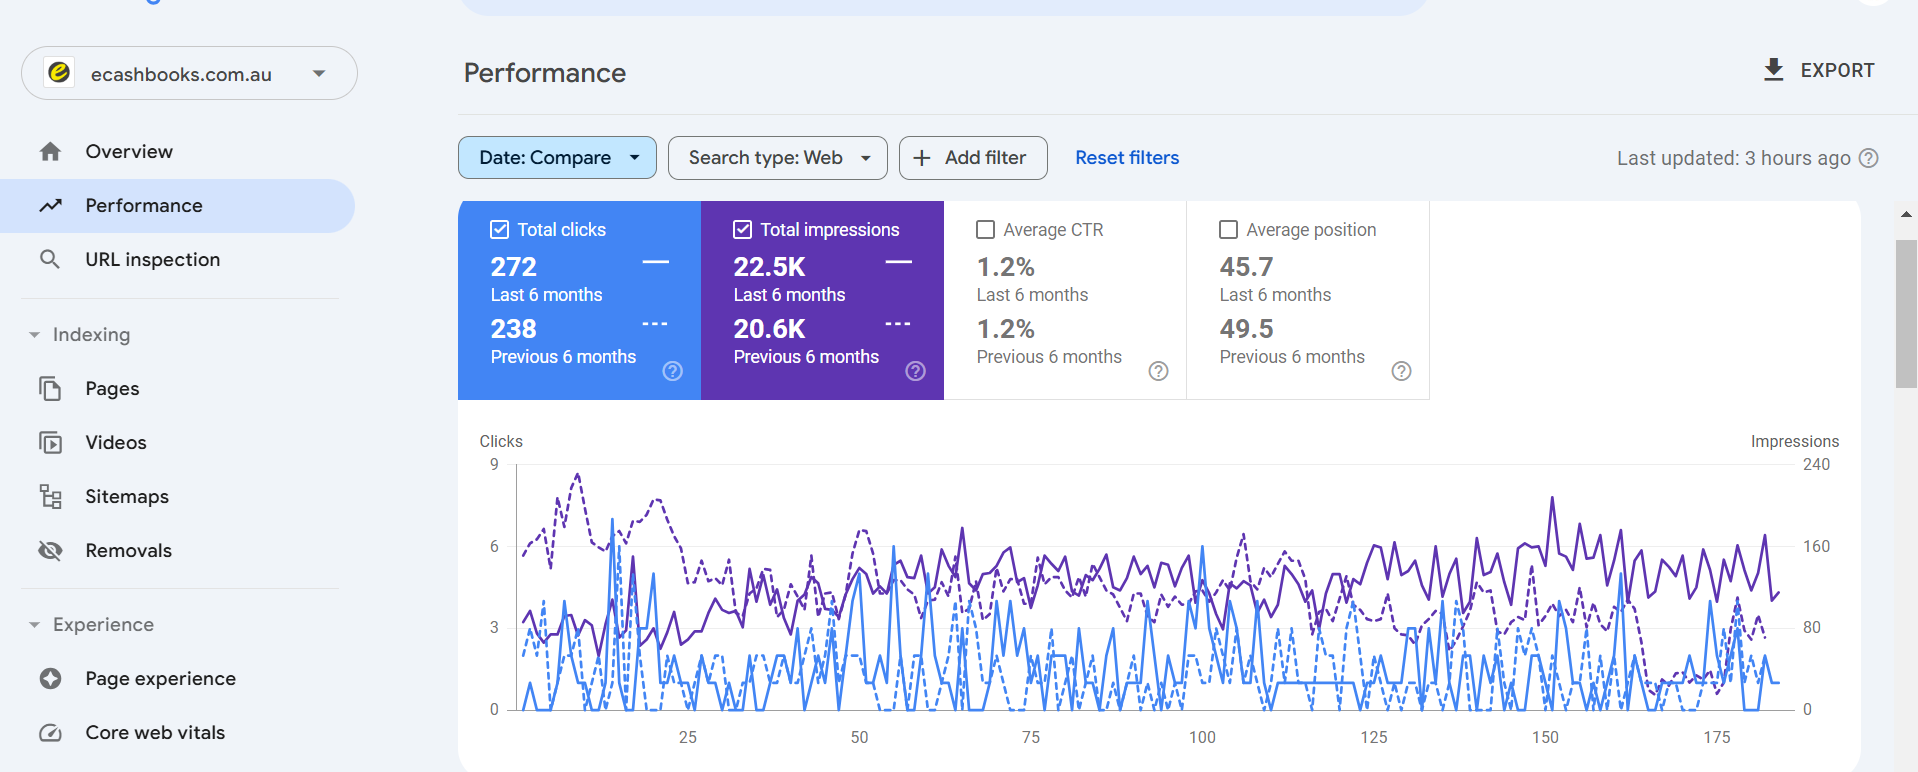Click the Export button

click(x=1818, y=71)
